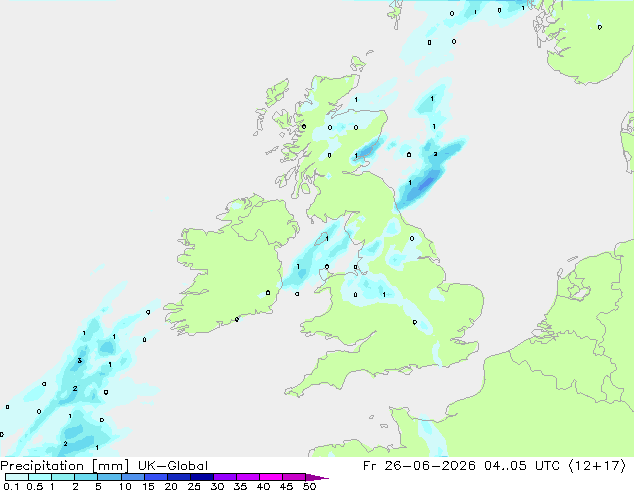Click the legend swatch between 25 and 30
Screen dimensions: 634x490
click(x=201, y=477)
